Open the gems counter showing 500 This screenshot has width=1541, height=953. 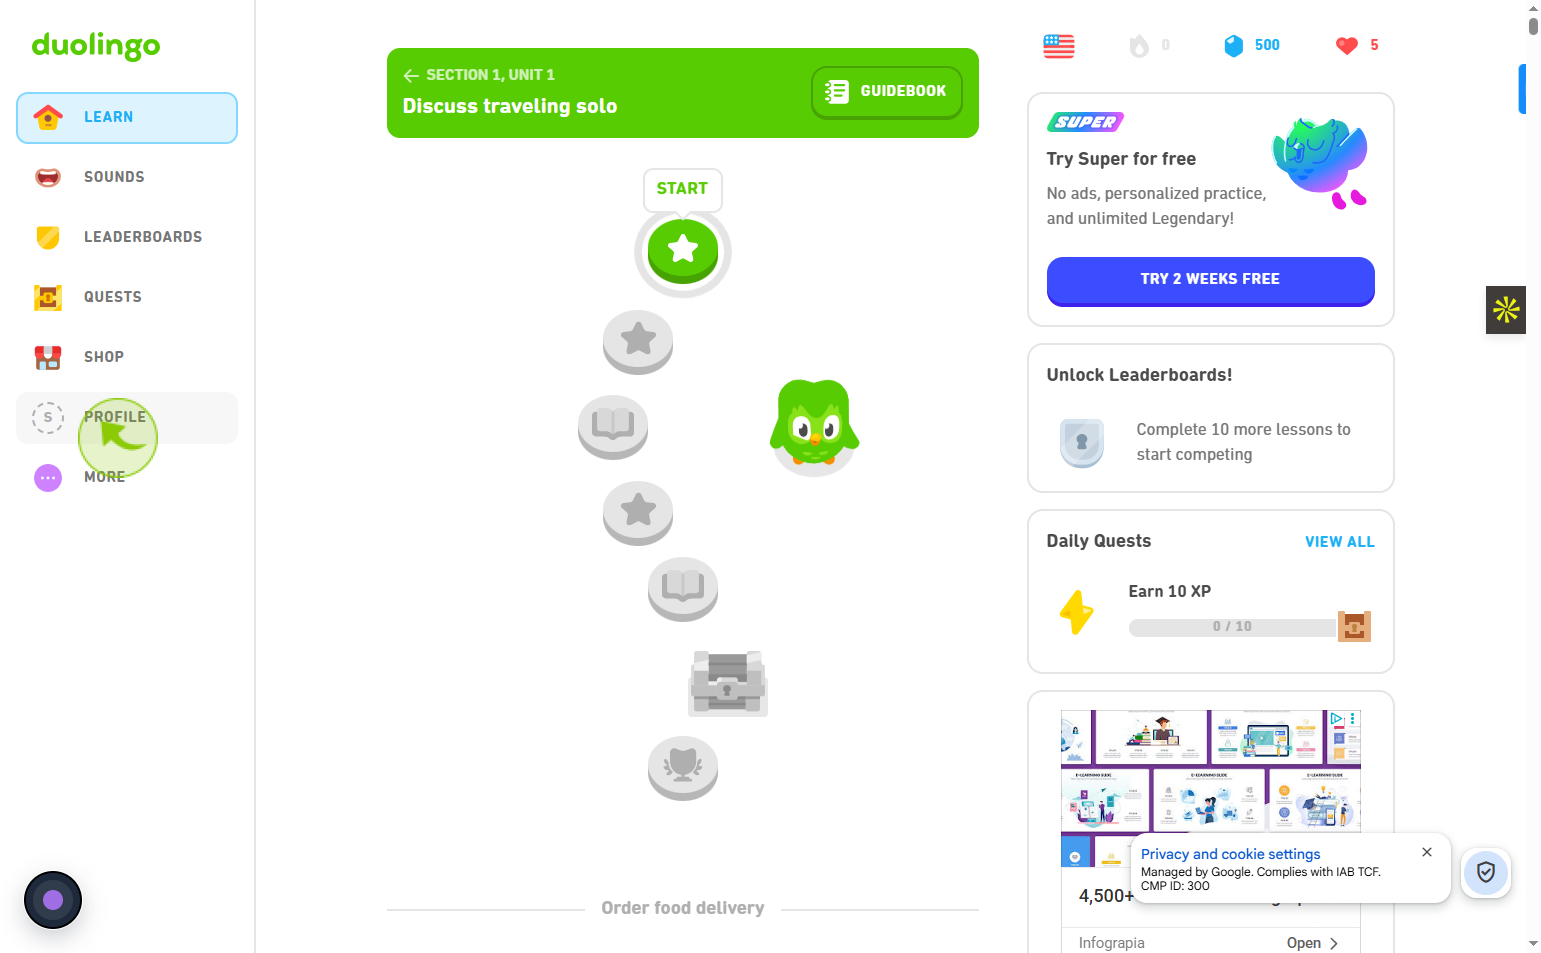coord(1252,45)
